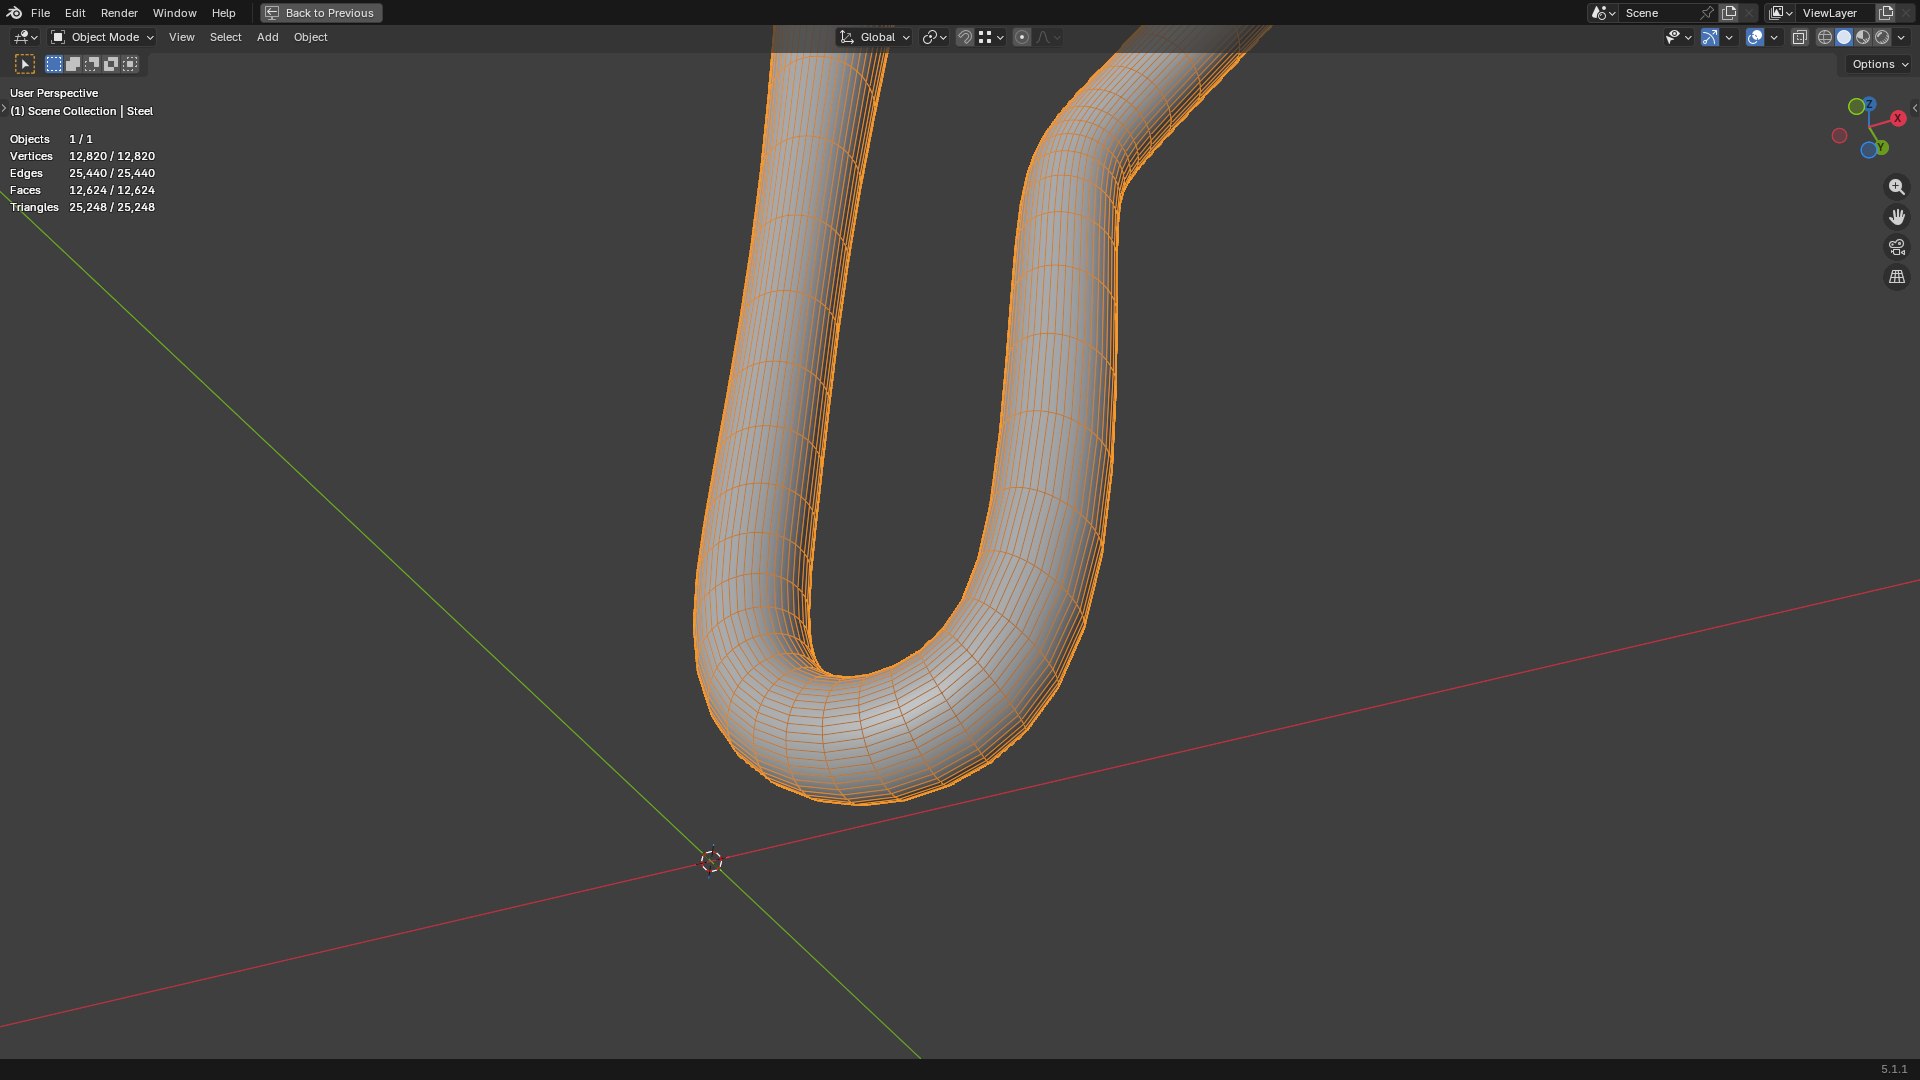Open the viewport Select menu
The height and width of the screenshot is (1080, 1920).
(225, 37)
